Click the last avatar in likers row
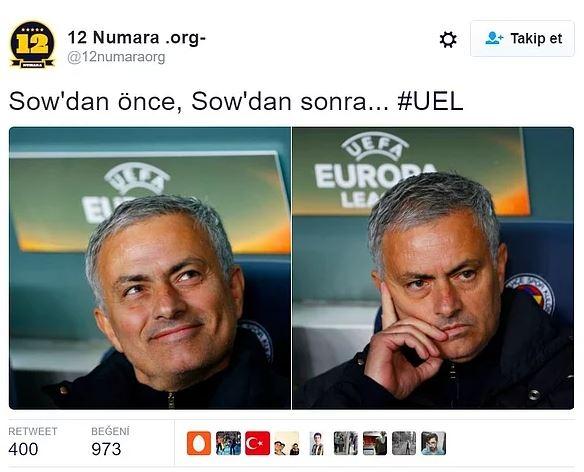This screenshot has height=472, width=584. pyautogui.click(x=433, y=443)
